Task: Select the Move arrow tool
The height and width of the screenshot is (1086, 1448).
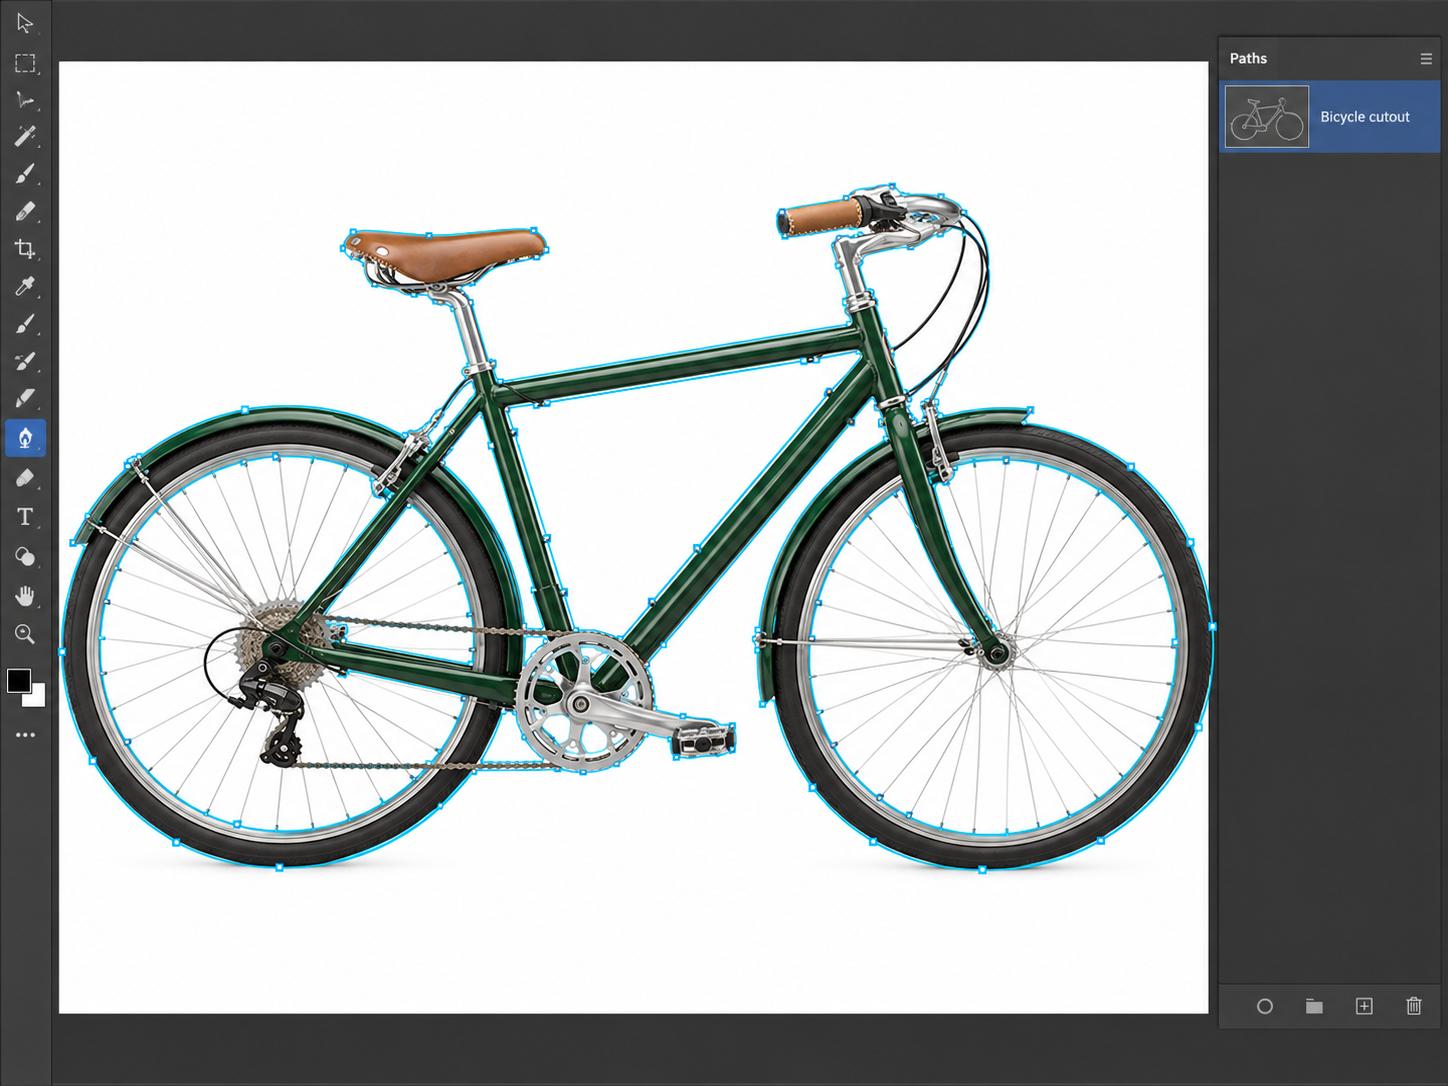Action: point(25,23)
